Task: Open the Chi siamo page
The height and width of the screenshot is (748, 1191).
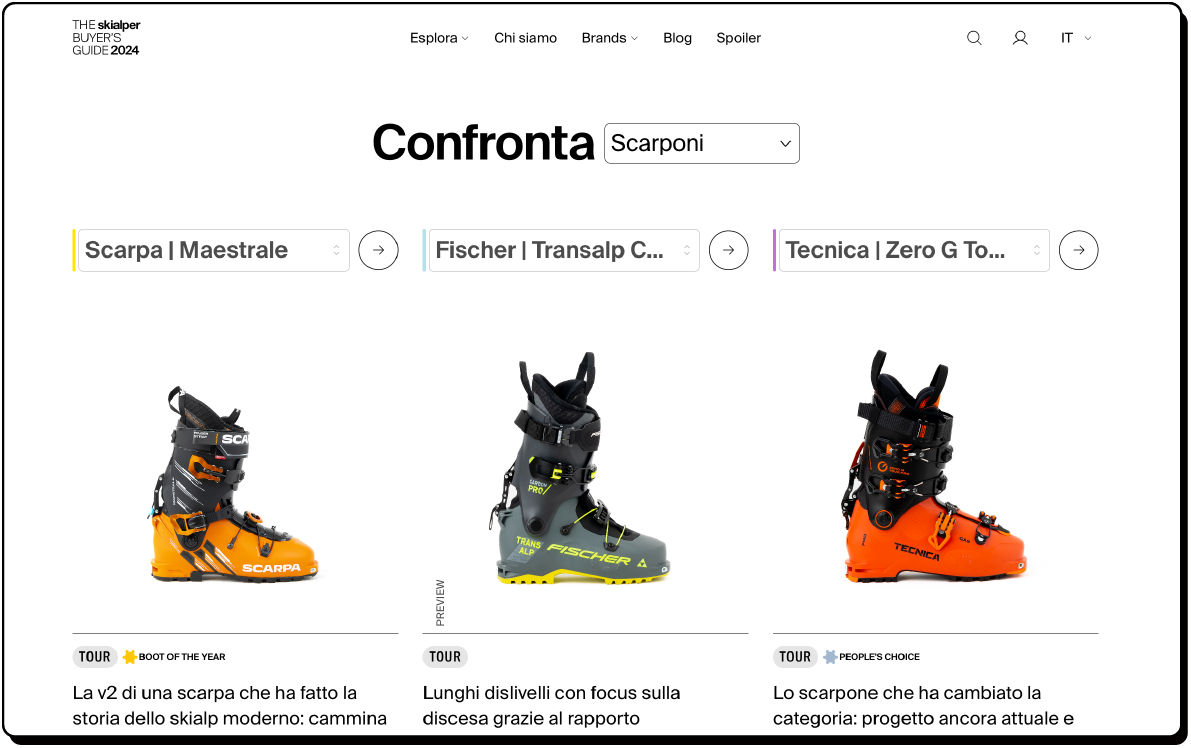Action: 525,38
